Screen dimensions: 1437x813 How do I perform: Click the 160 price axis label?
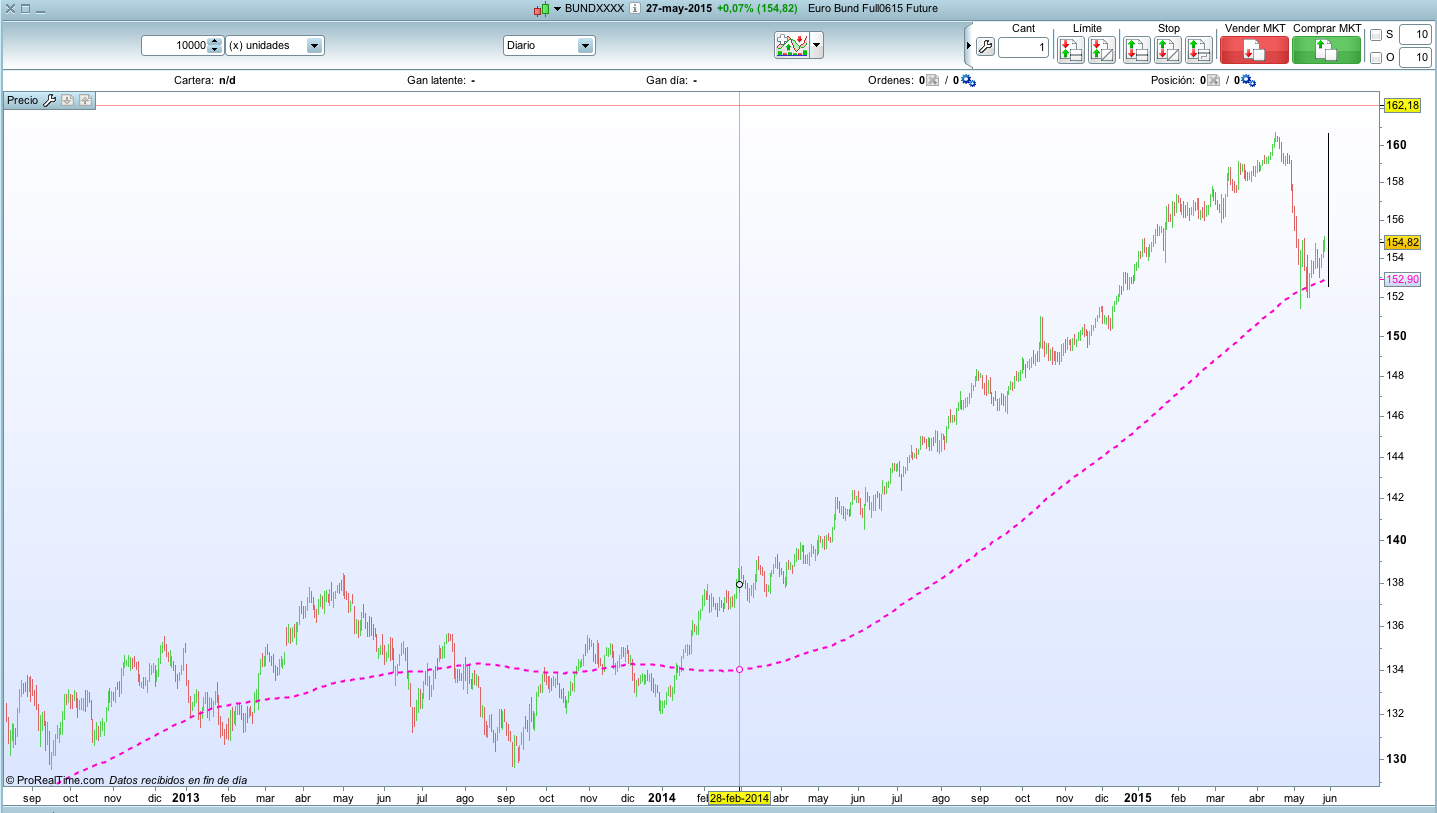point(1396,145)
